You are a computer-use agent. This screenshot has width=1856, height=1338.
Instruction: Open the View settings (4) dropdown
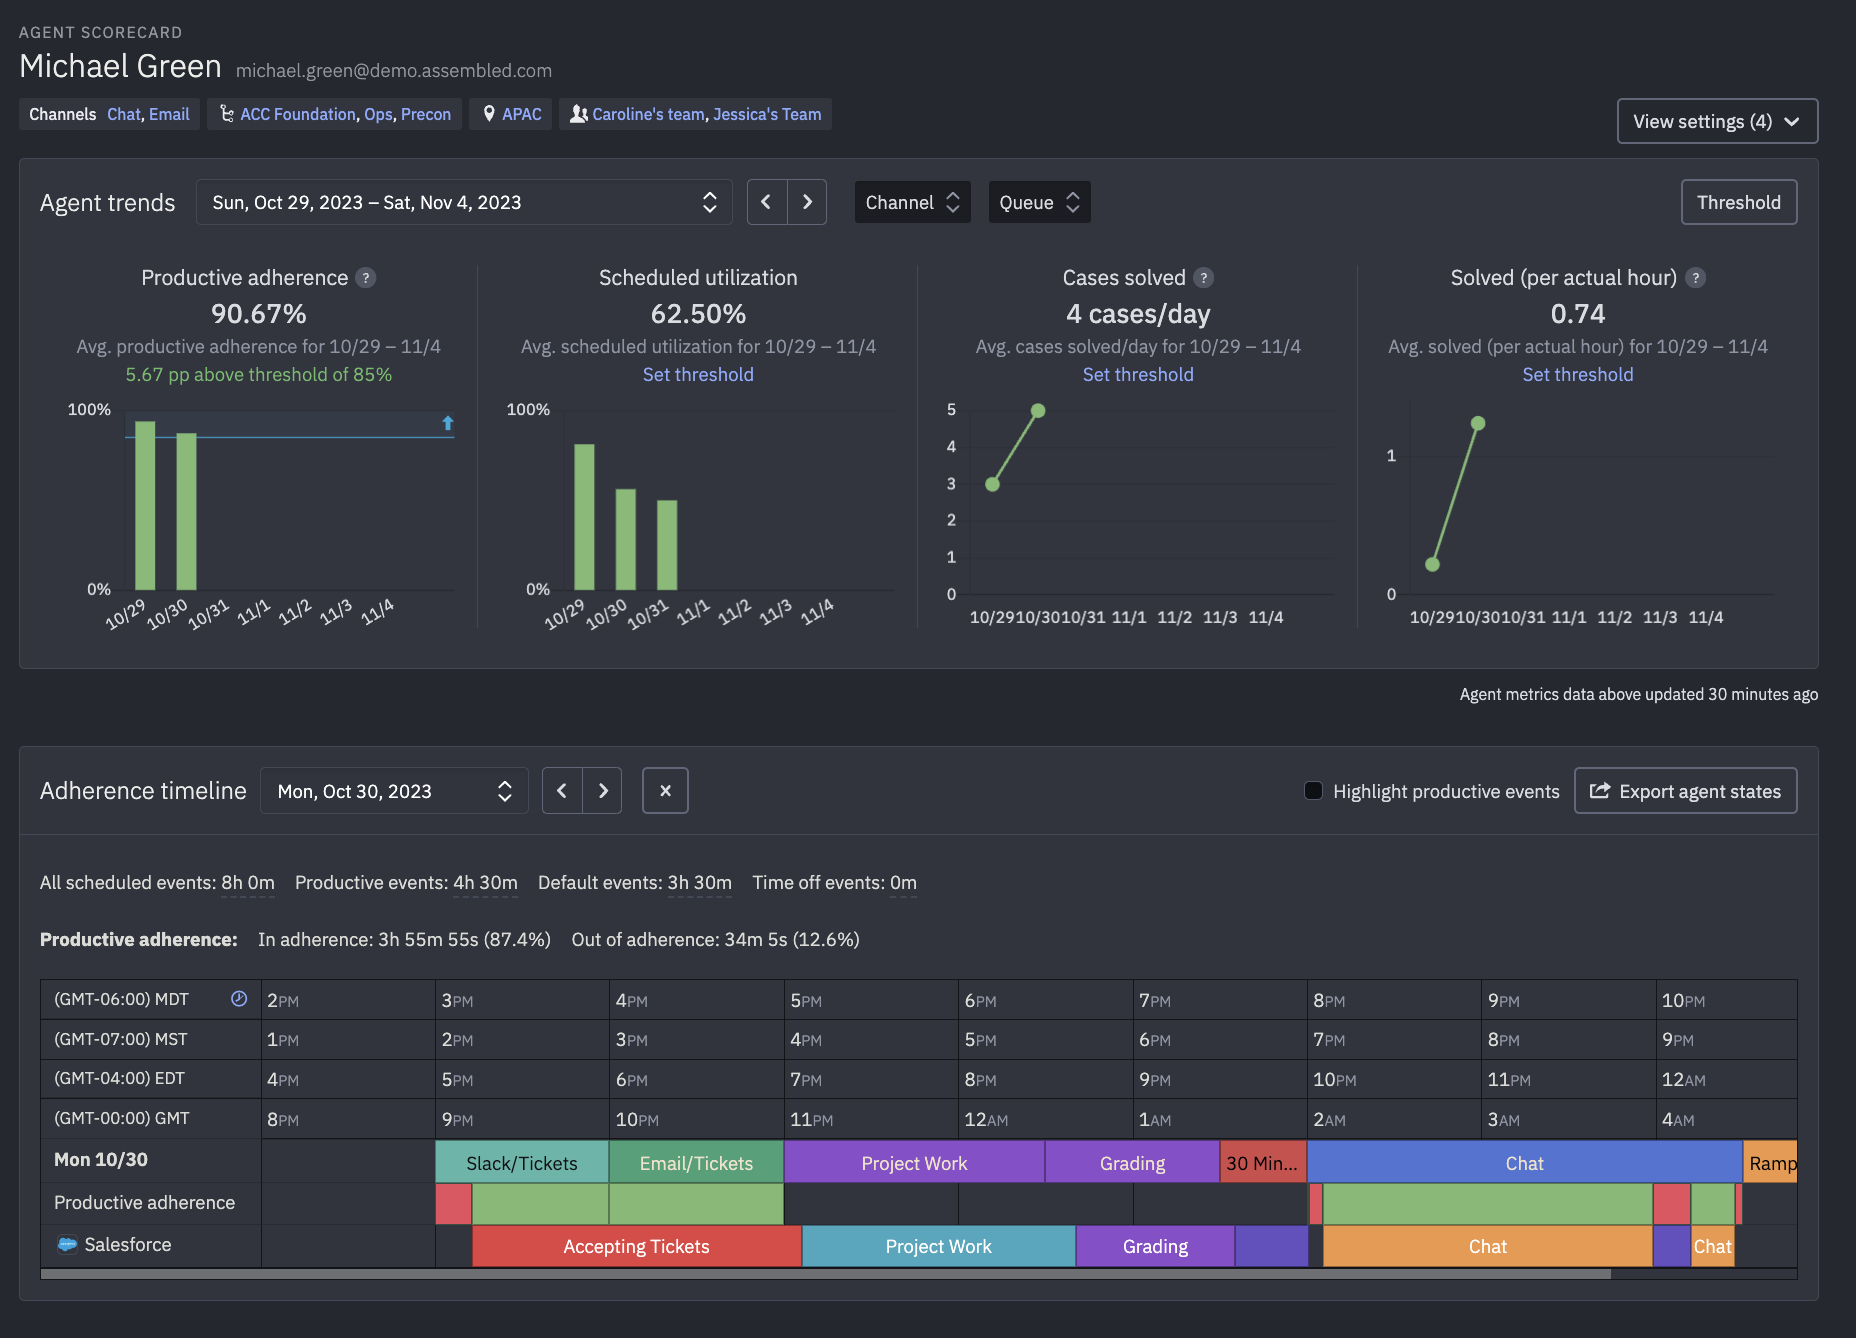tap(1716, 121)
